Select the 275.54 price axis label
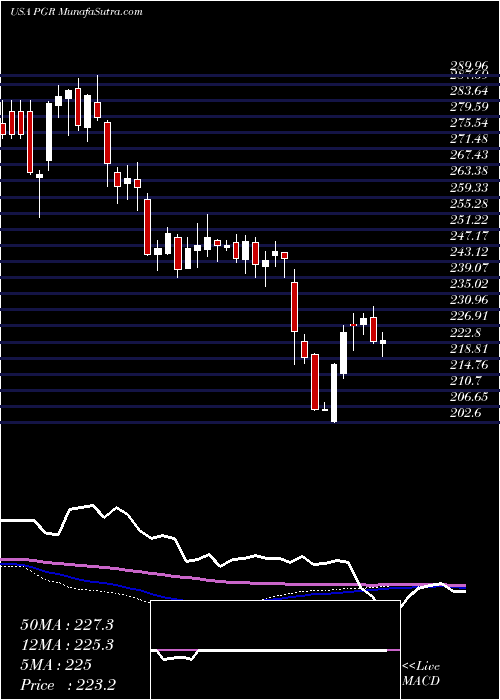Viewport: 500px width, 700px height. [468, 124]
